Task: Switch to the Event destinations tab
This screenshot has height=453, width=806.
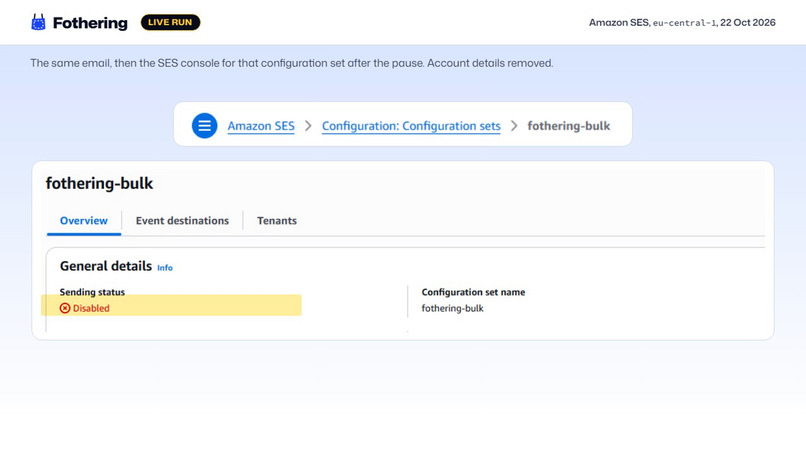Action: coord(182,221)
